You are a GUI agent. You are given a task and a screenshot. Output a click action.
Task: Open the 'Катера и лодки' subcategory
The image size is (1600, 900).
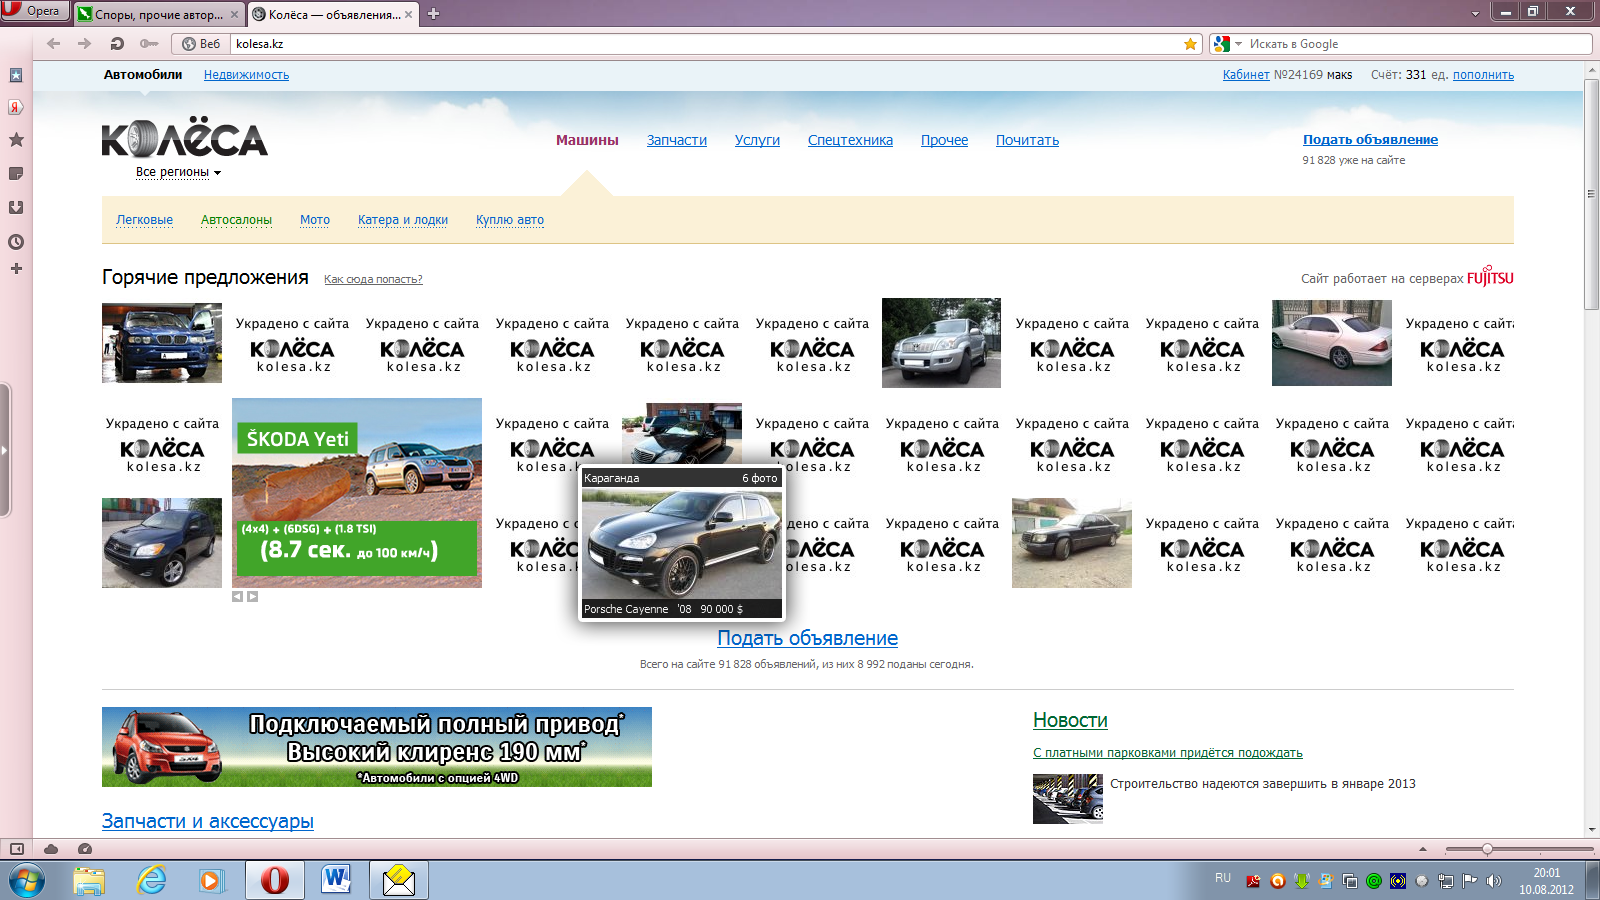pos(403,220)
